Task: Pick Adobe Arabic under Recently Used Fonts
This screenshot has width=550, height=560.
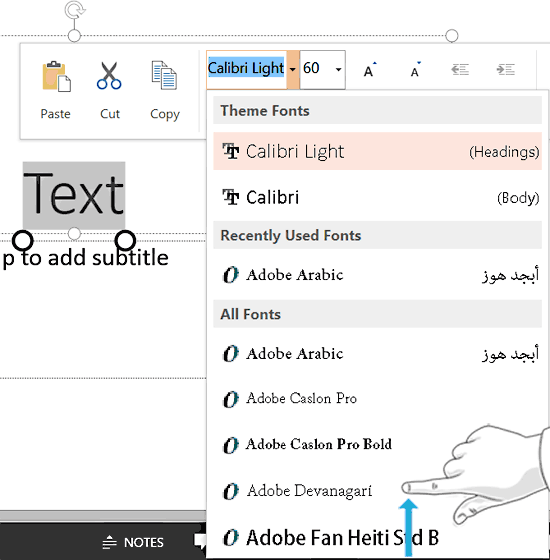Action: click(378, 275)
